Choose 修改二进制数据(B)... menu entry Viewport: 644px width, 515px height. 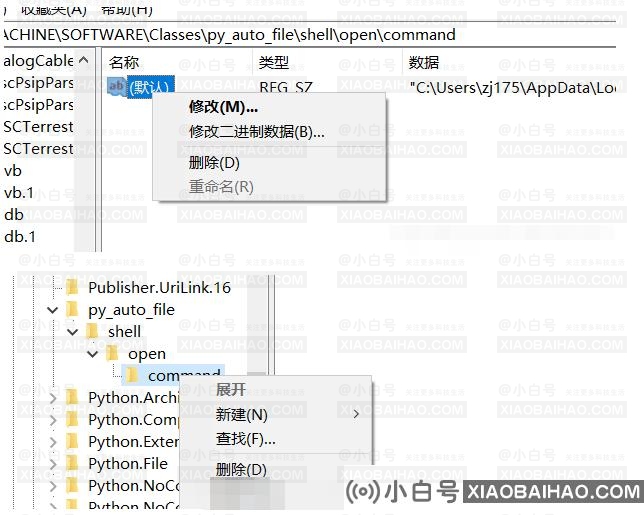(x=269, y=132)
